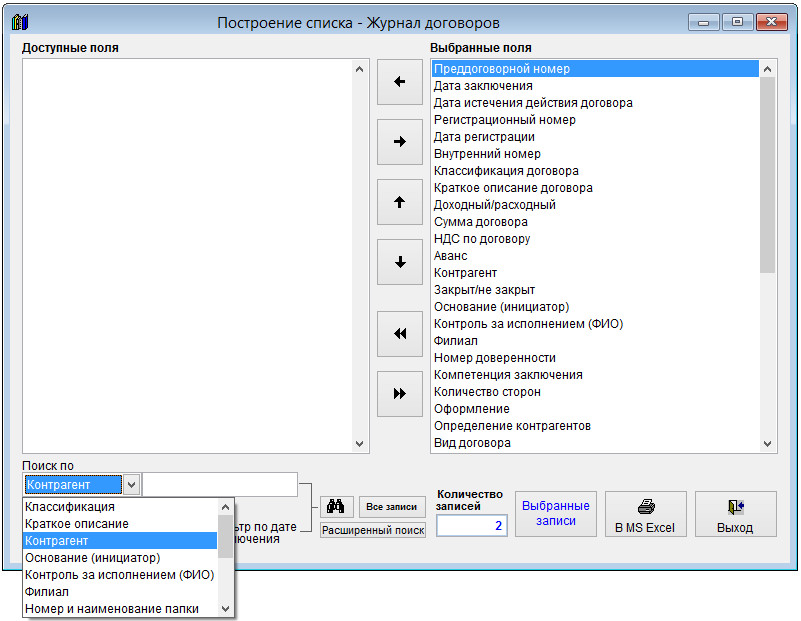Select Преддоговорной номер in selected fields
The image size is (801, 621).
tap(595, 69)
